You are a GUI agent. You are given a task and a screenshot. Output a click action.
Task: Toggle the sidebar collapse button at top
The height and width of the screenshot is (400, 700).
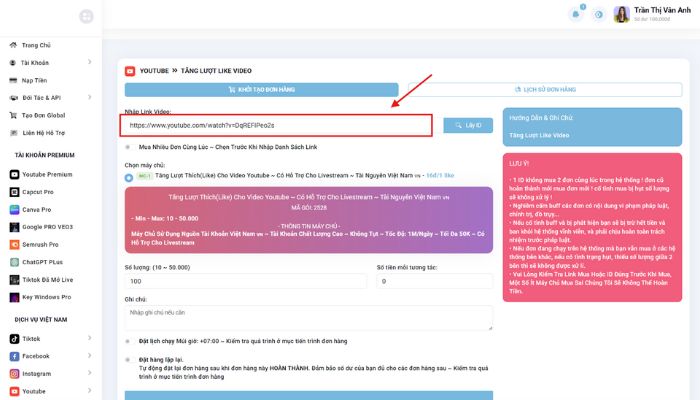pyautogui.click(x=86, y=17)
